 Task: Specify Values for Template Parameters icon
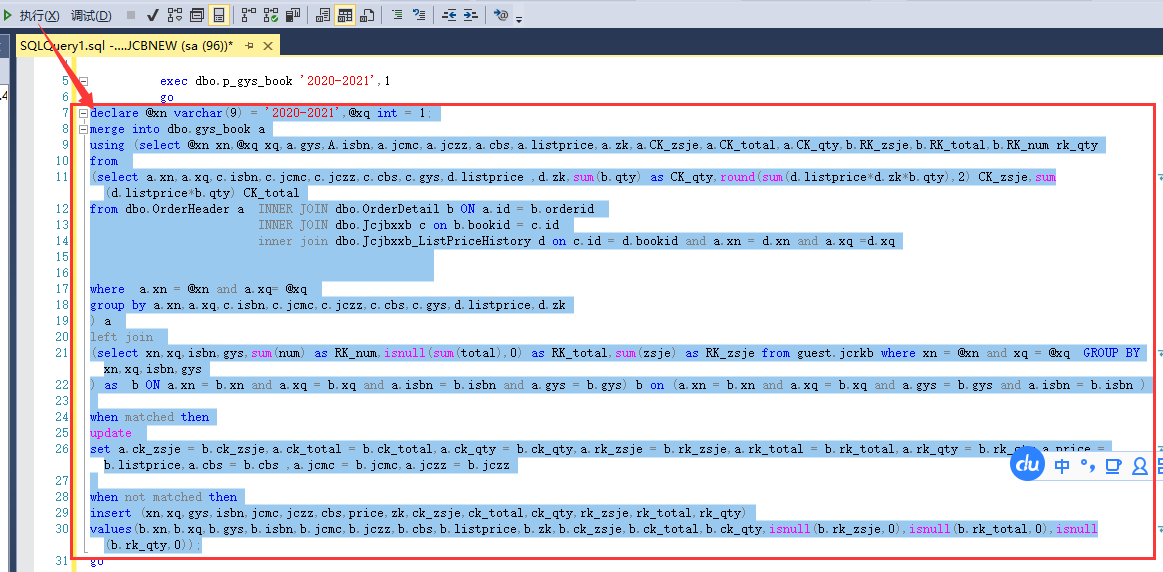[x=501, y=15]
